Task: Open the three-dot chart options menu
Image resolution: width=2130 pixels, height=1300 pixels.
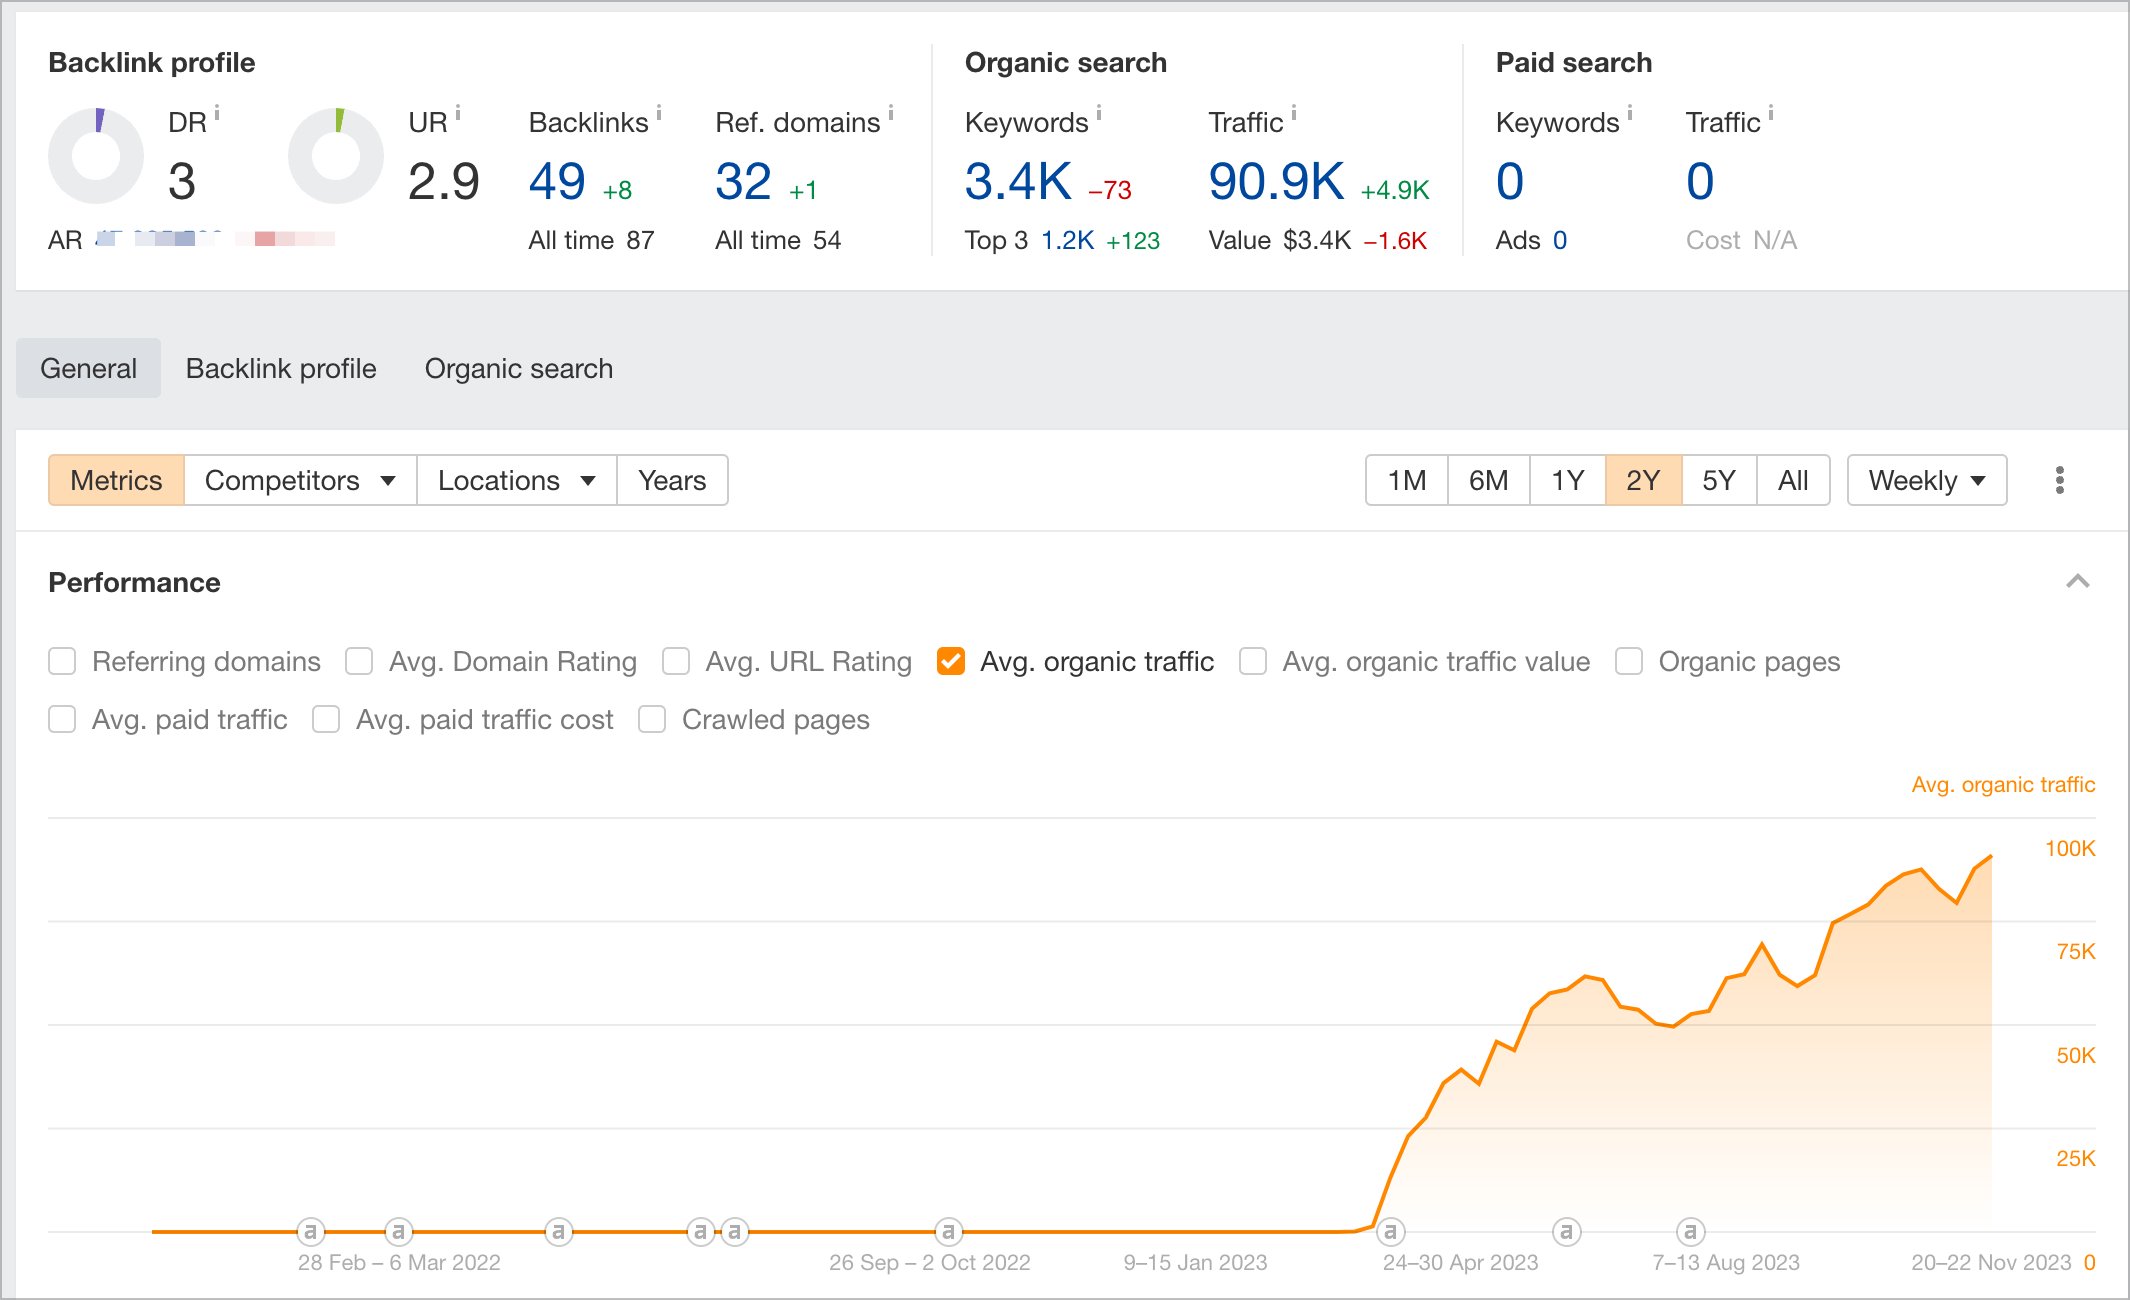Action: pyautogui.click(x=2060, y=480)
